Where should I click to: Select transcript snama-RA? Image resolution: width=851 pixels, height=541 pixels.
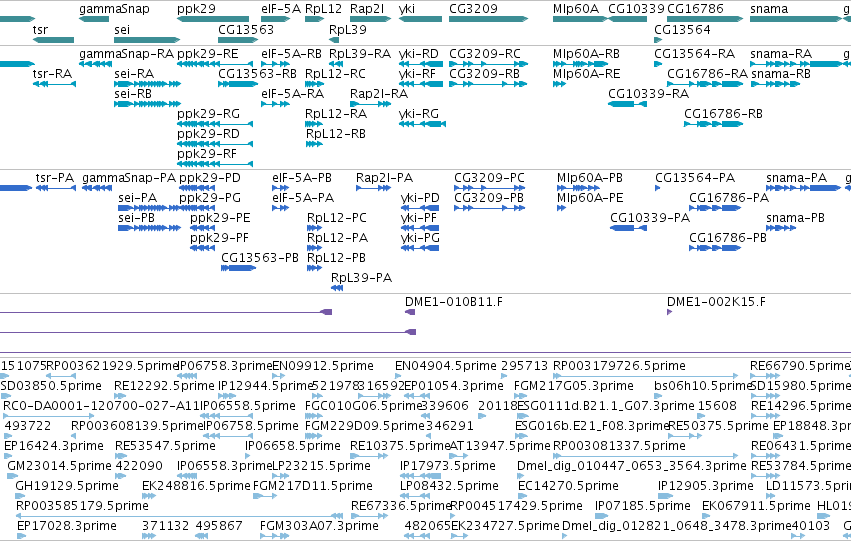coord(781,54)
